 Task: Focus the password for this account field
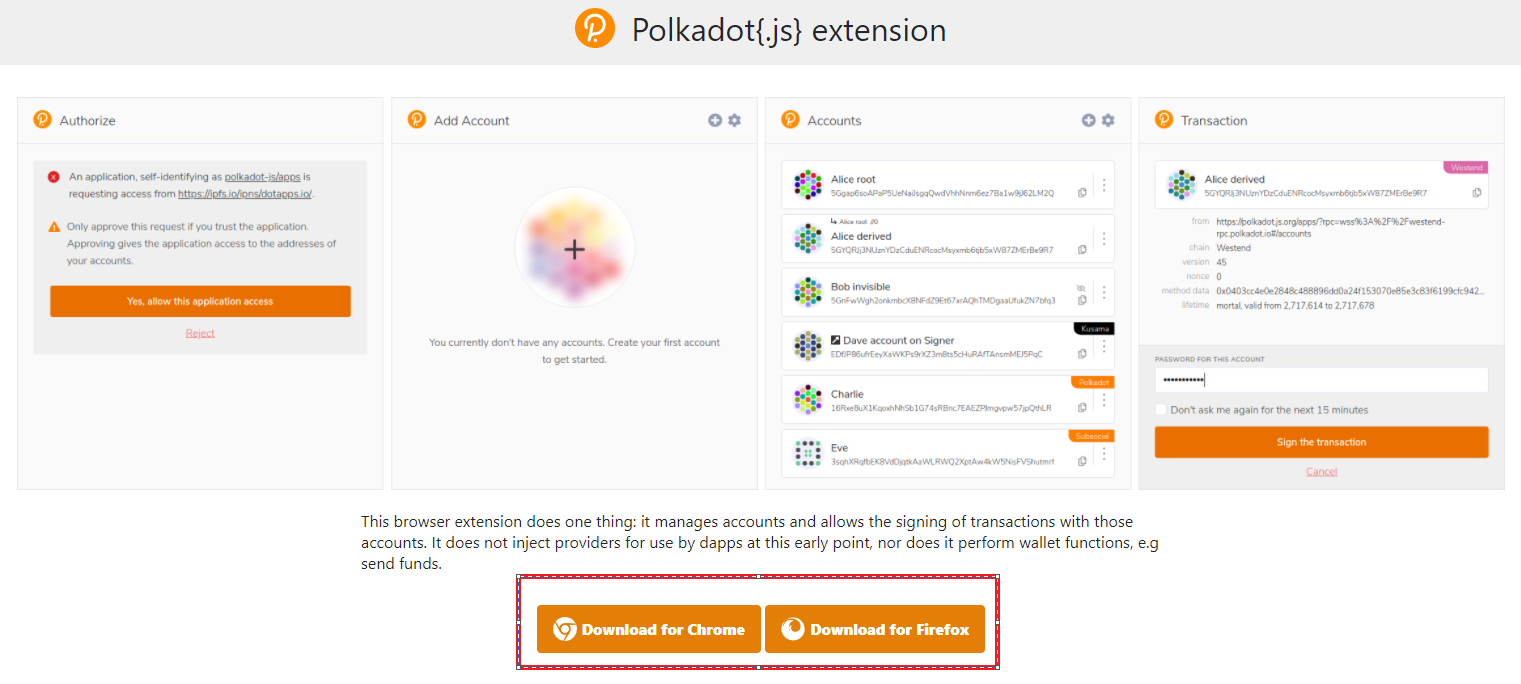1321,380
